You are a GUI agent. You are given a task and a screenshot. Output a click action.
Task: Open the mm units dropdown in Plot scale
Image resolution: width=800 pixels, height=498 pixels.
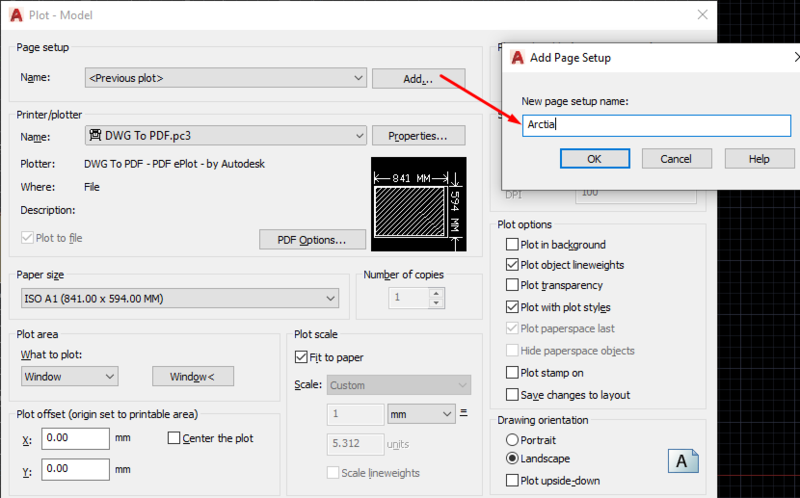click(x=421, y=414)
